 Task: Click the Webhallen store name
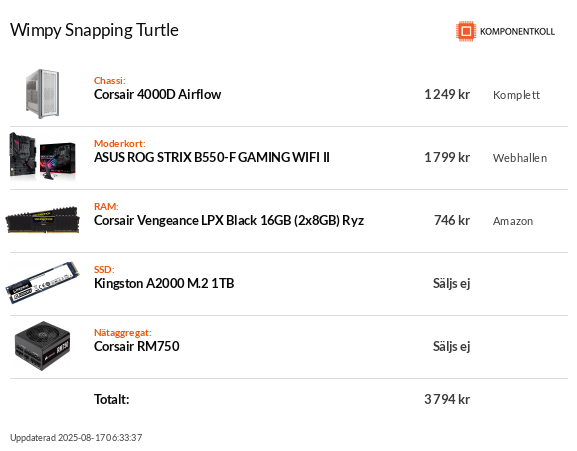coord(520,158)
